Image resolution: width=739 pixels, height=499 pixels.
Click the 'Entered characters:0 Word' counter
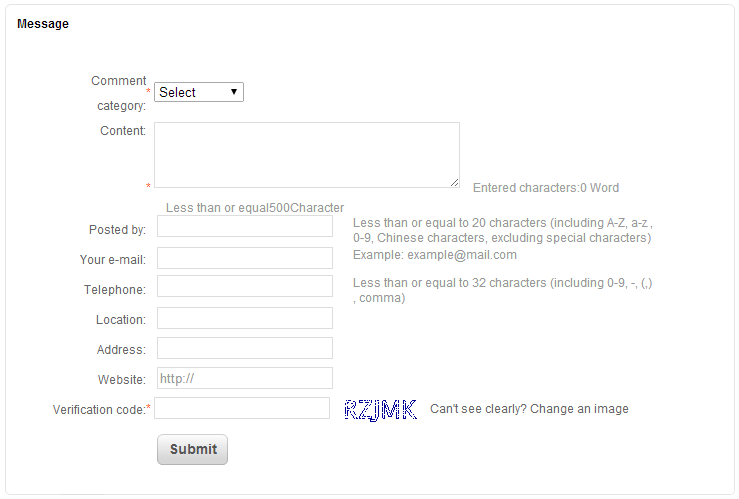545,188
